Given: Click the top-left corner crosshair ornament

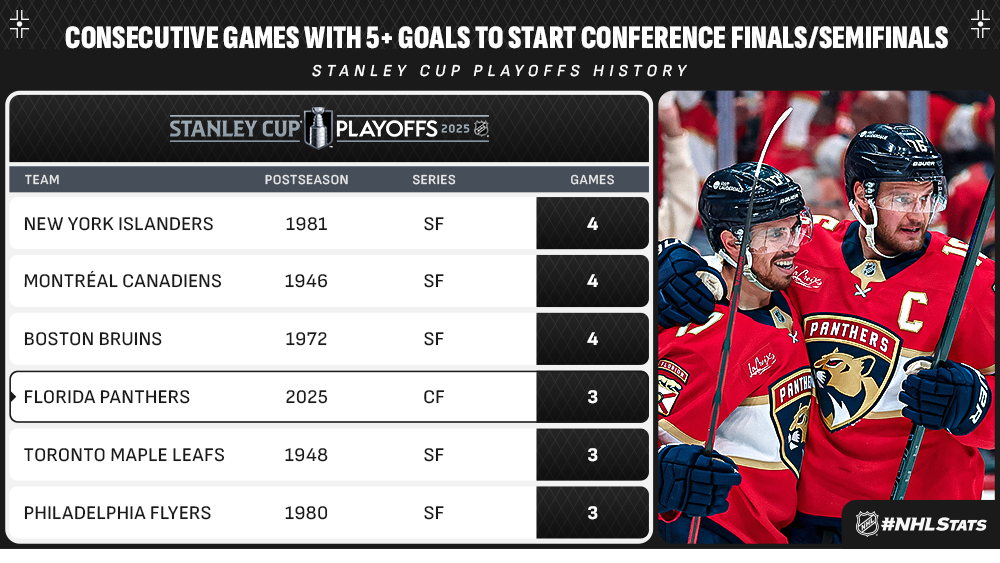Looking at the screenshot, I should pos(20,24).
